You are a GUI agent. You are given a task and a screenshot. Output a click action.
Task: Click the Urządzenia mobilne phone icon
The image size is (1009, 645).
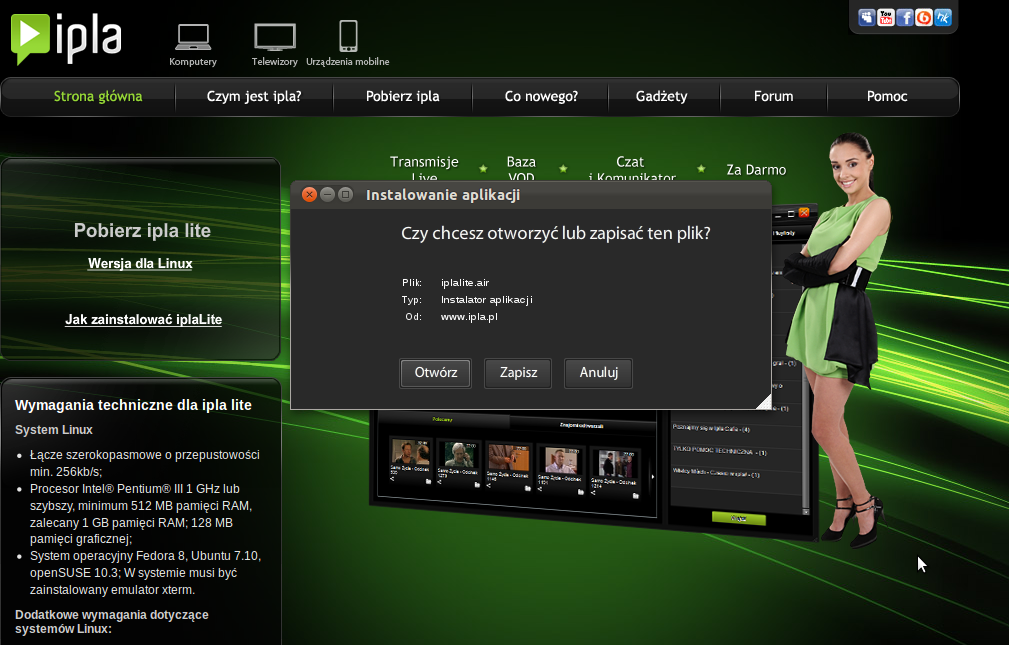(x=348, y=35)
